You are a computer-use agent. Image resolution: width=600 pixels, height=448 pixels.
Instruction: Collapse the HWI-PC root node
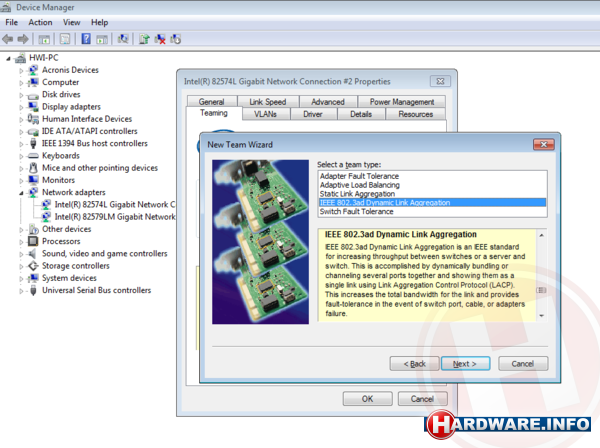point(8,59)
